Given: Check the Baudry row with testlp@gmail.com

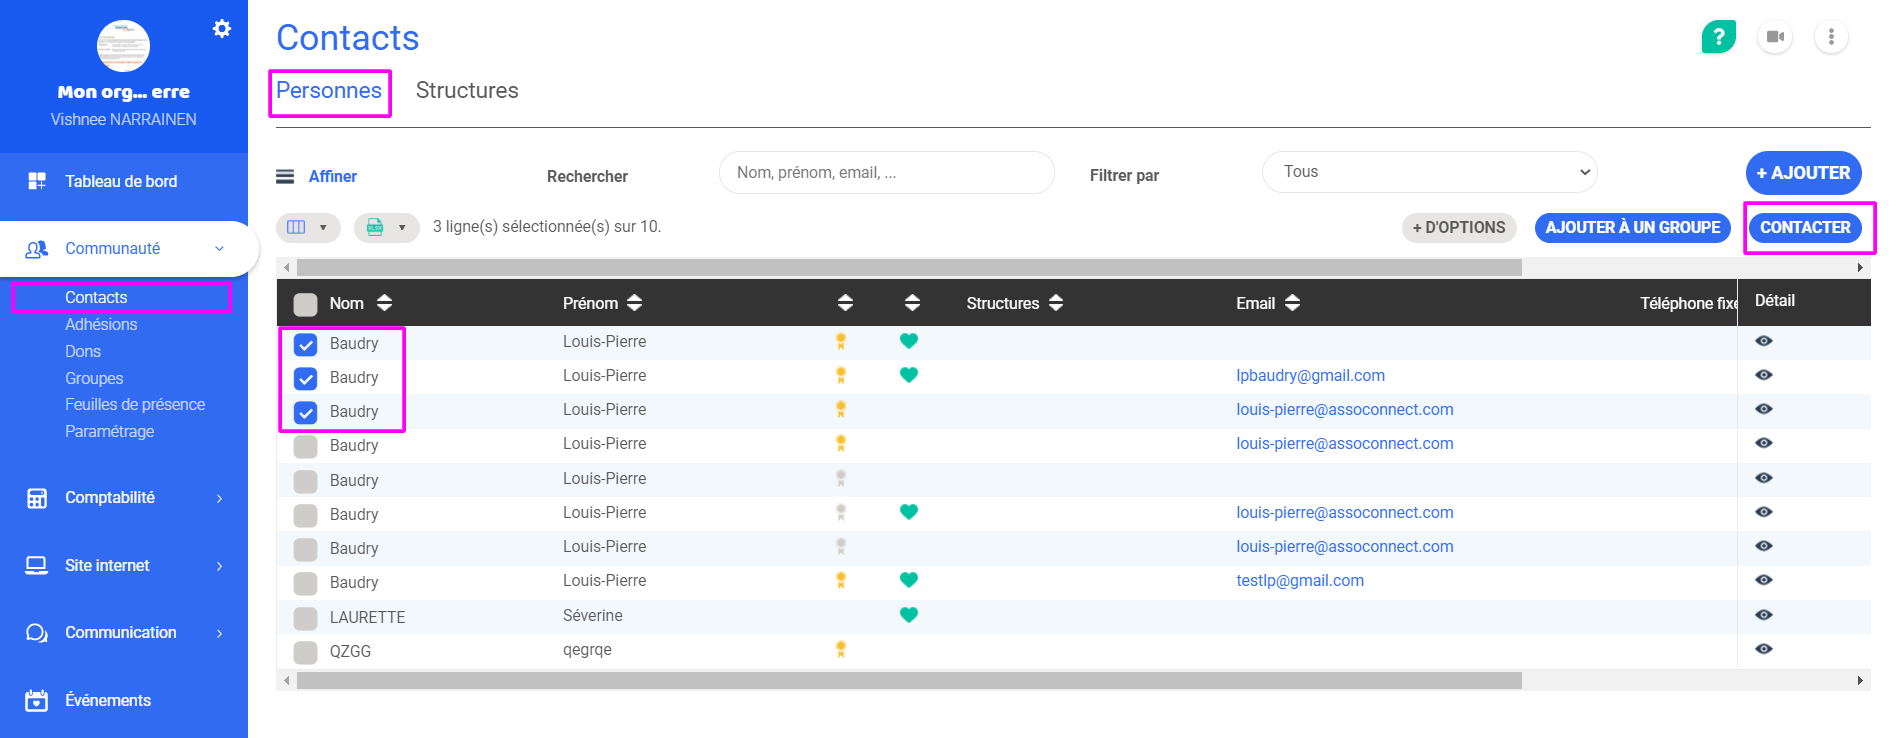Looking at the screenshot, I should pyautogui.click(x=306, y=583).
